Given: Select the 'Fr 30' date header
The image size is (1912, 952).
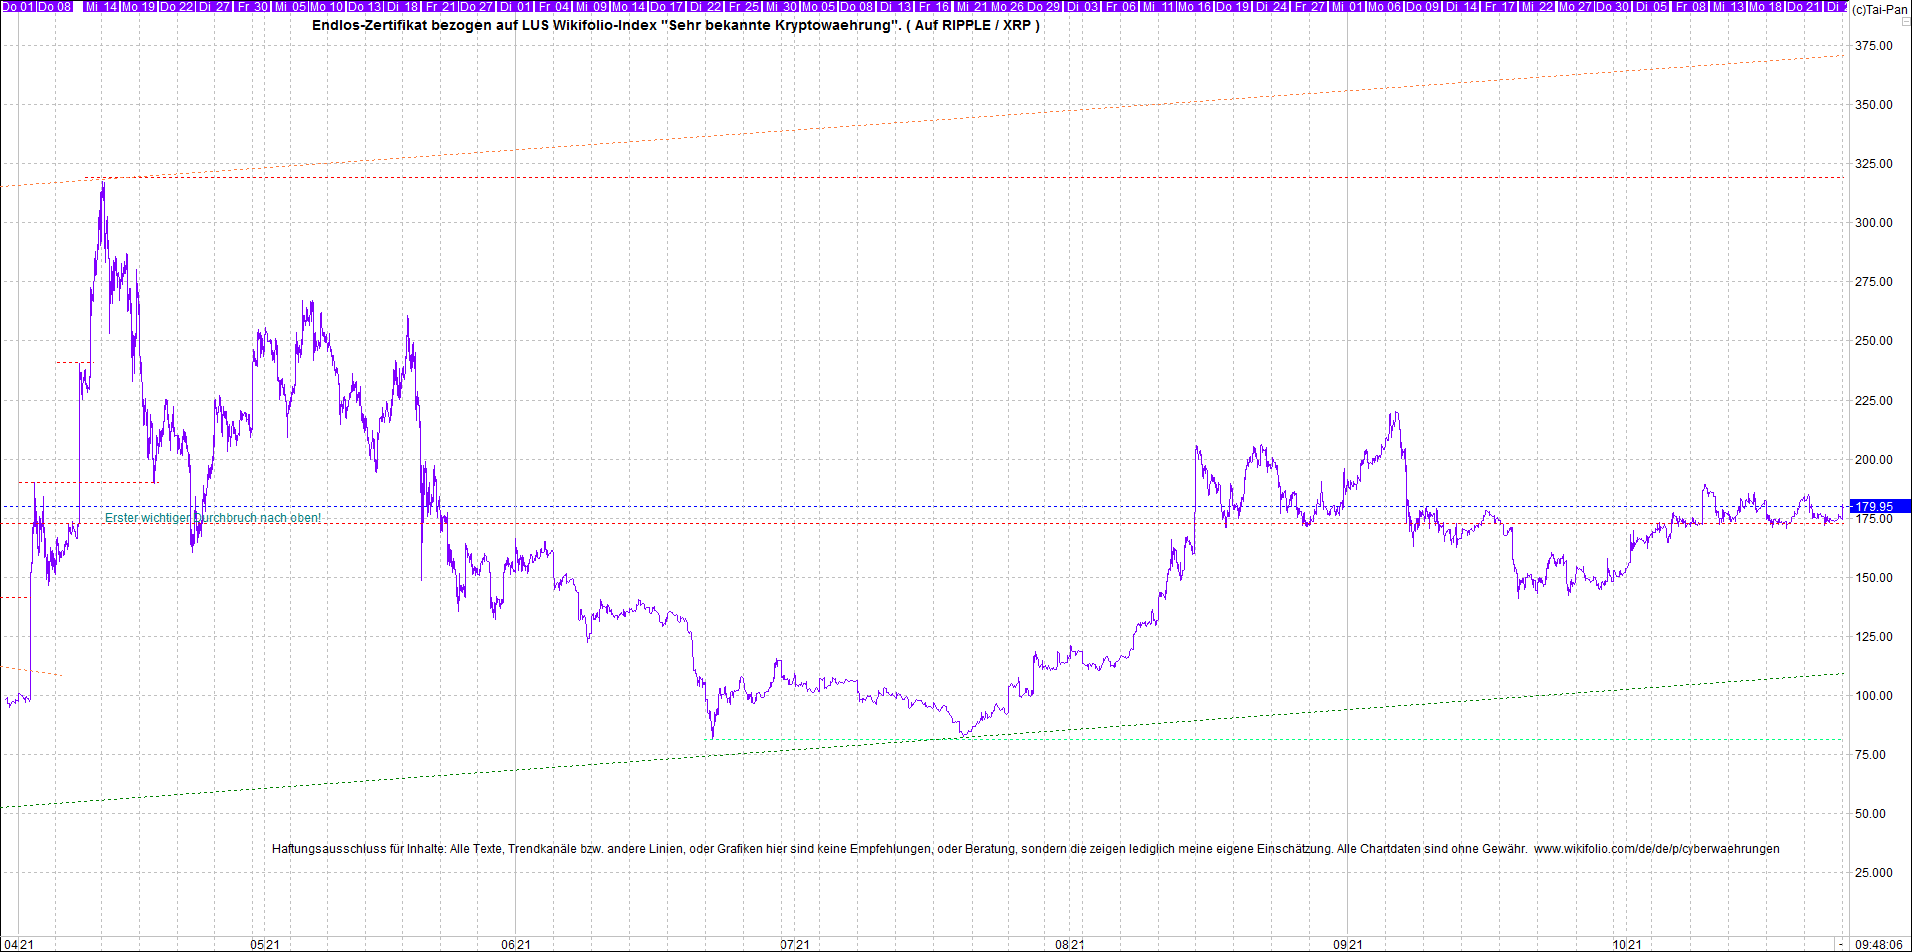Looking at the screenshot, I should coord(252,6).
